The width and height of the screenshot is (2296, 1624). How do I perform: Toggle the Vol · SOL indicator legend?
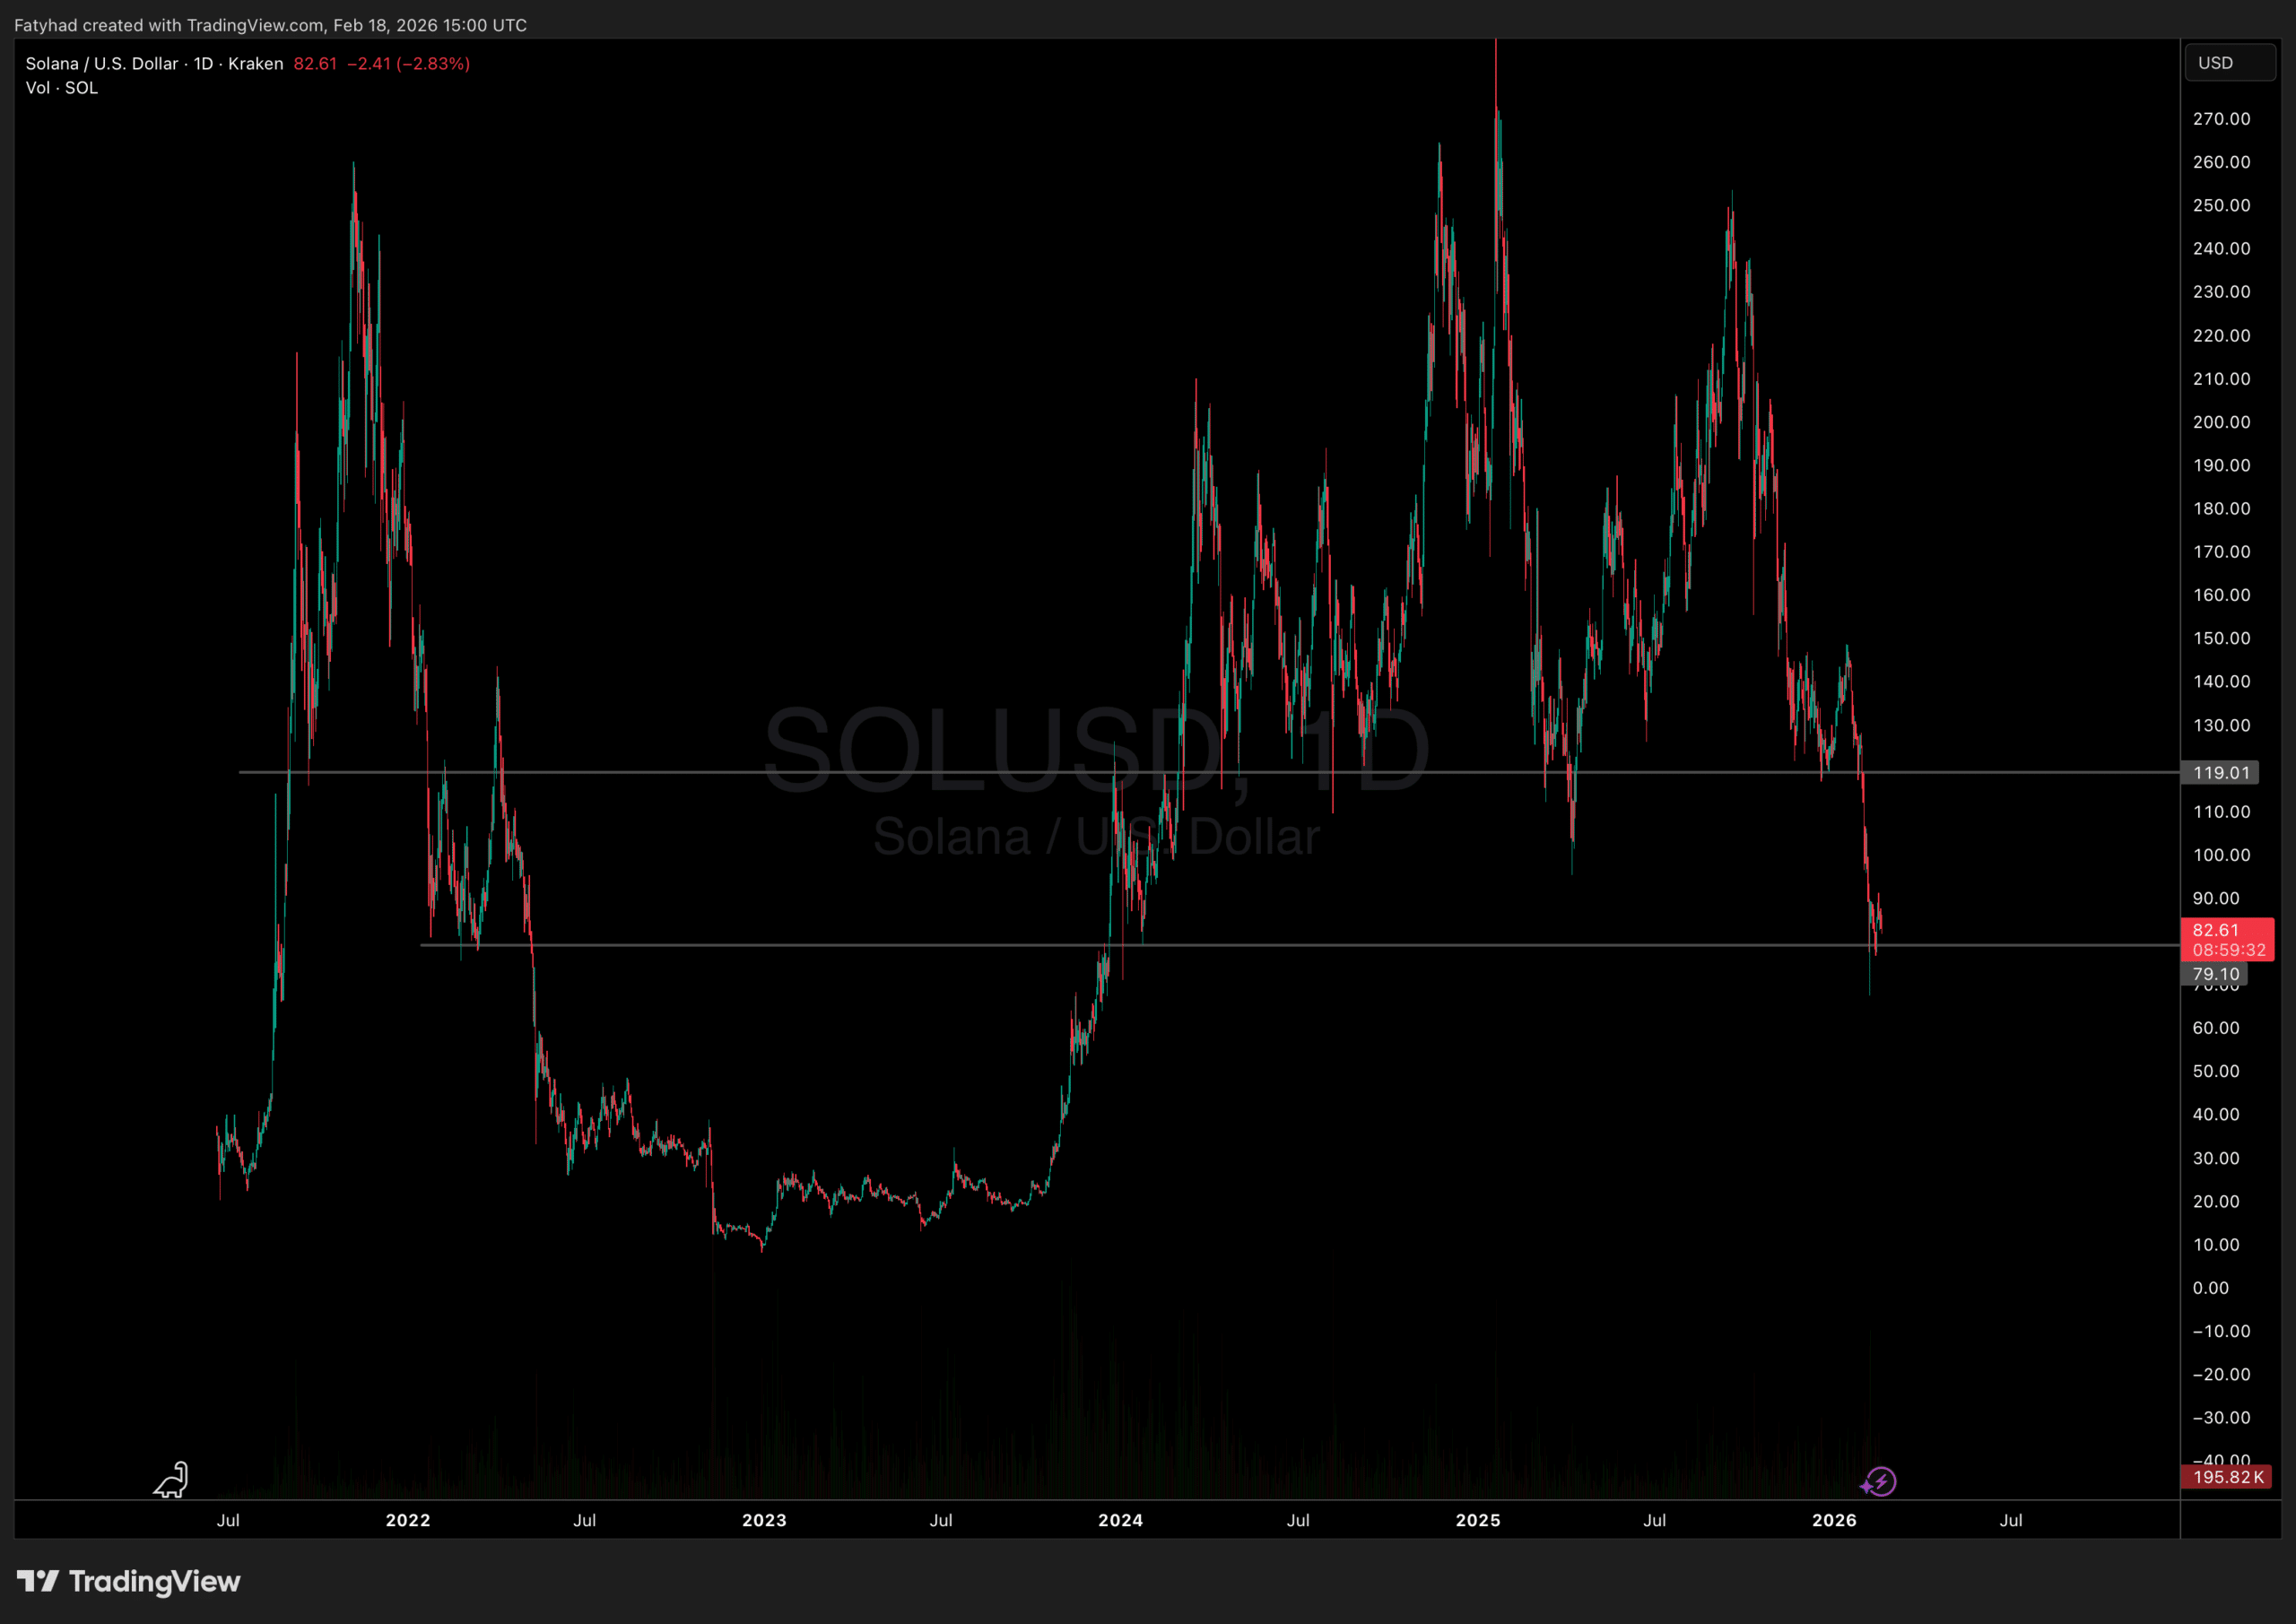point(61,87)
